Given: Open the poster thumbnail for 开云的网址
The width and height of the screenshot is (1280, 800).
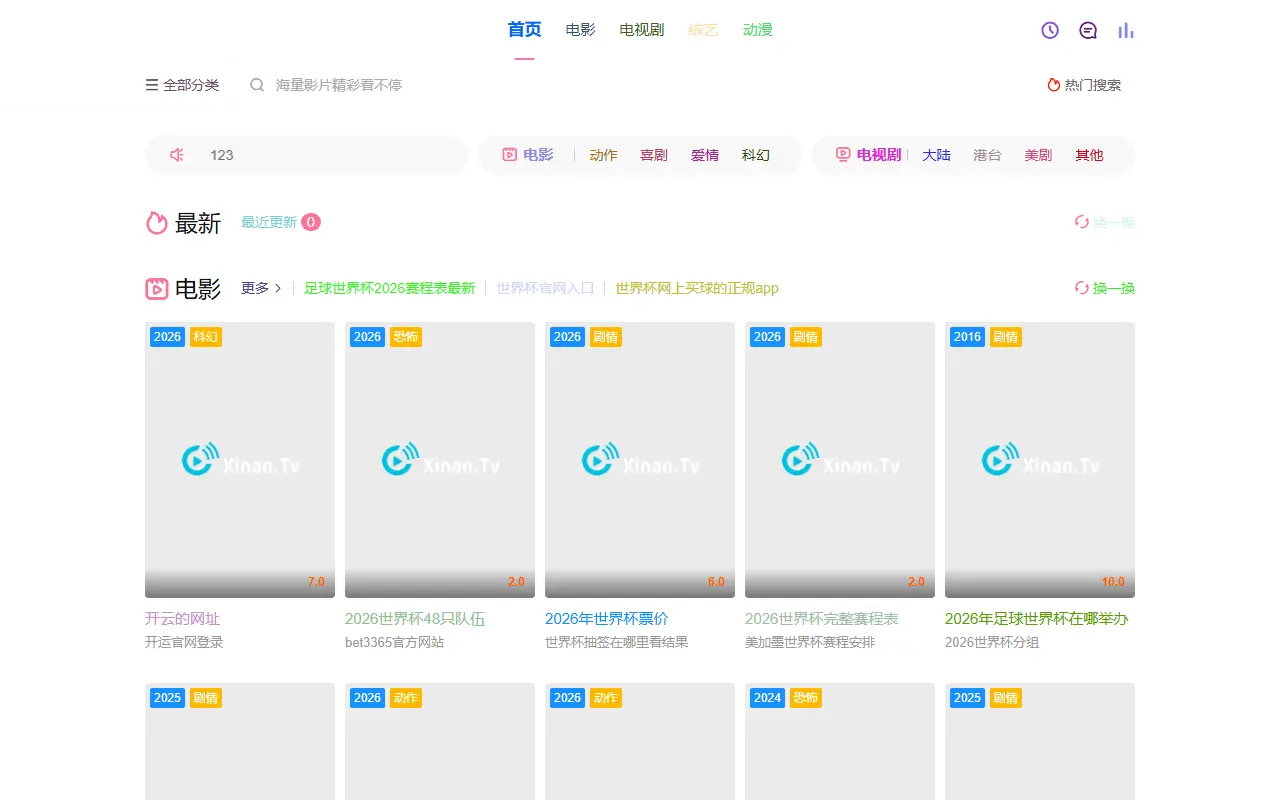Looking at the screenshot, I should pos(240,460).
